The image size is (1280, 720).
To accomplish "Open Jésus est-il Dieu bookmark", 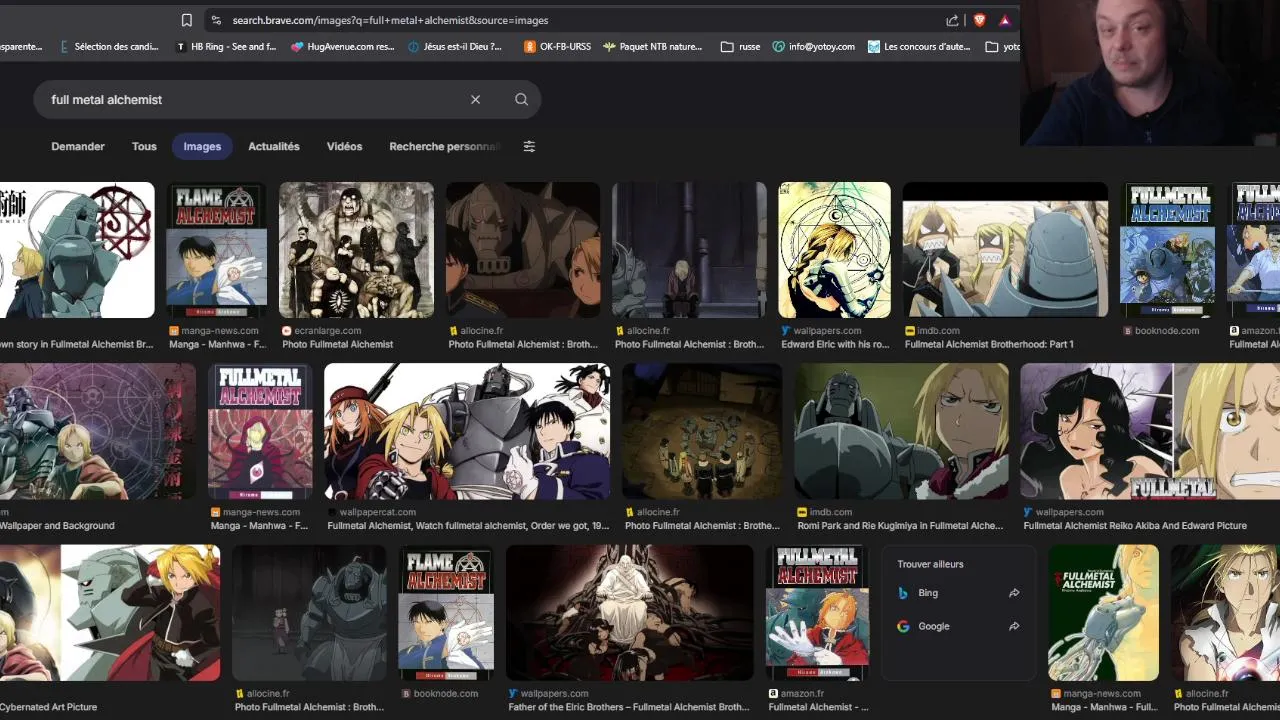I will click(456, 46).
